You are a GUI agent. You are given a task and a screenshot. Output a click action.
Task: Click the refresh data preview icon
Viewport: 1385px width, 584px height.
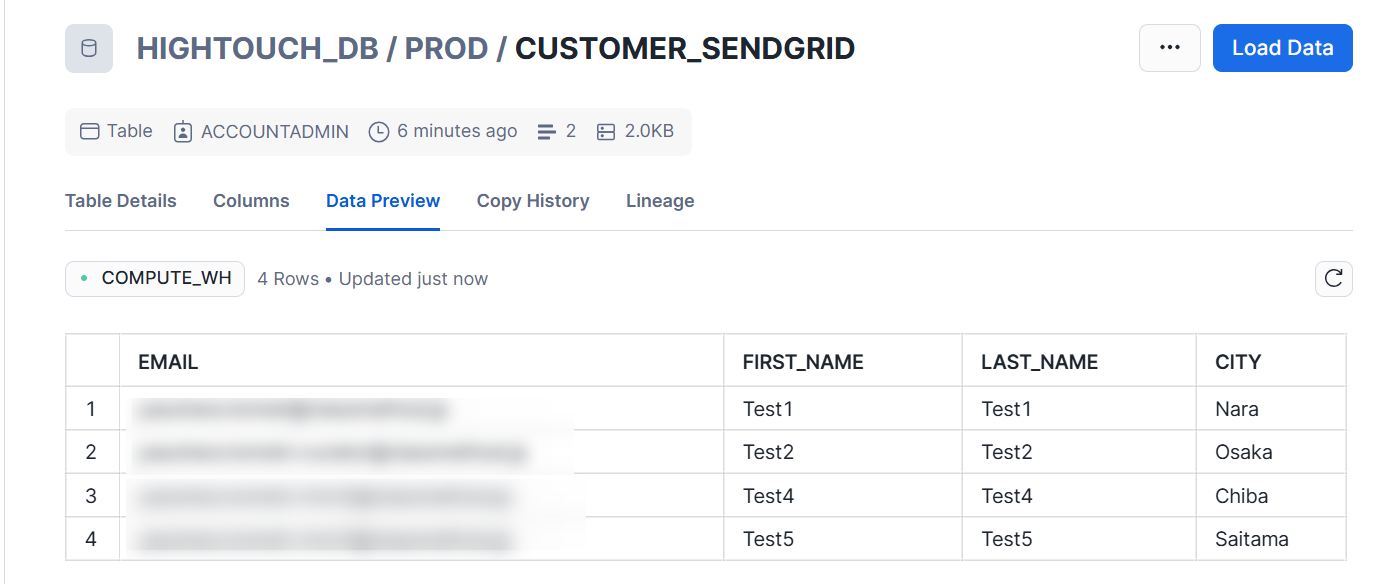1333,279
